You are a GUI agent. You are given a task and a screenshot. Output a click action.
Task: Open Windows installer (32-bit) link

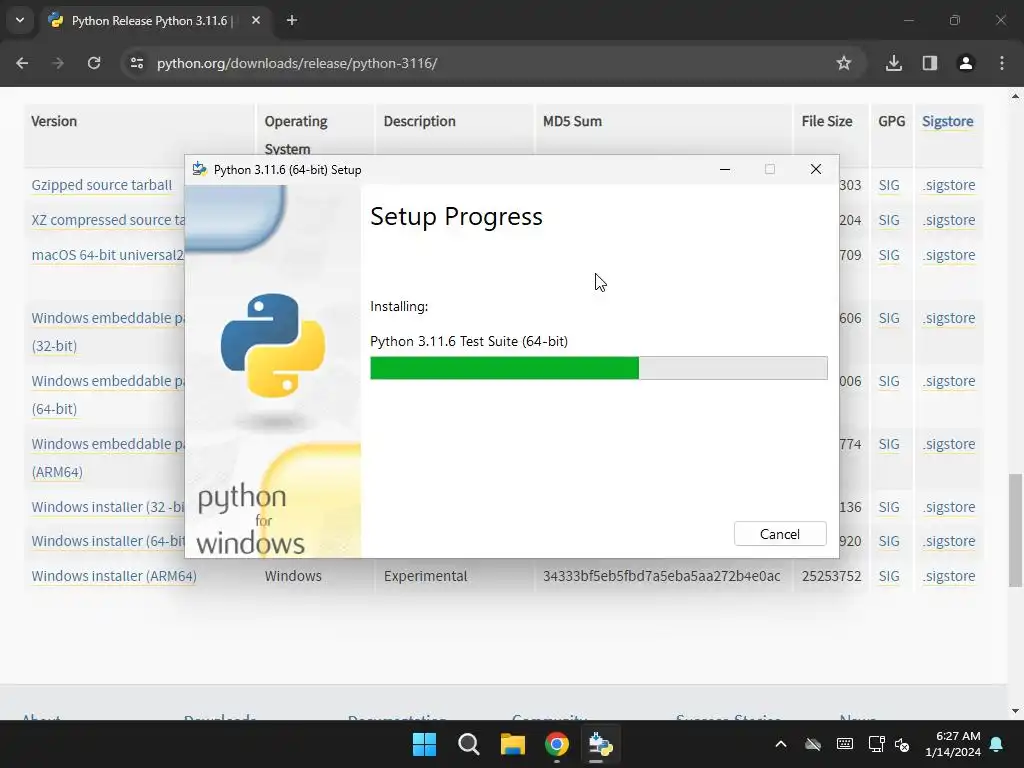pos(108,507)
